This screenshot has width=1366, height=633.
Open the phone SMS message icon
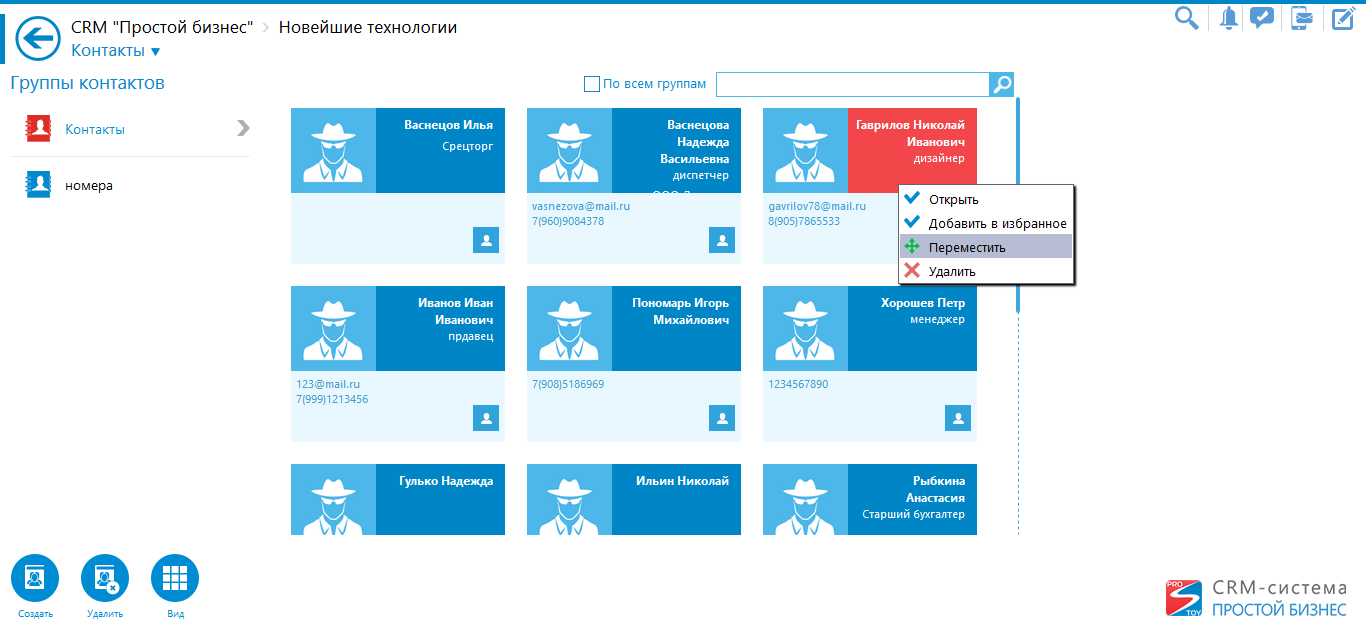click(x=1300, y=18)
